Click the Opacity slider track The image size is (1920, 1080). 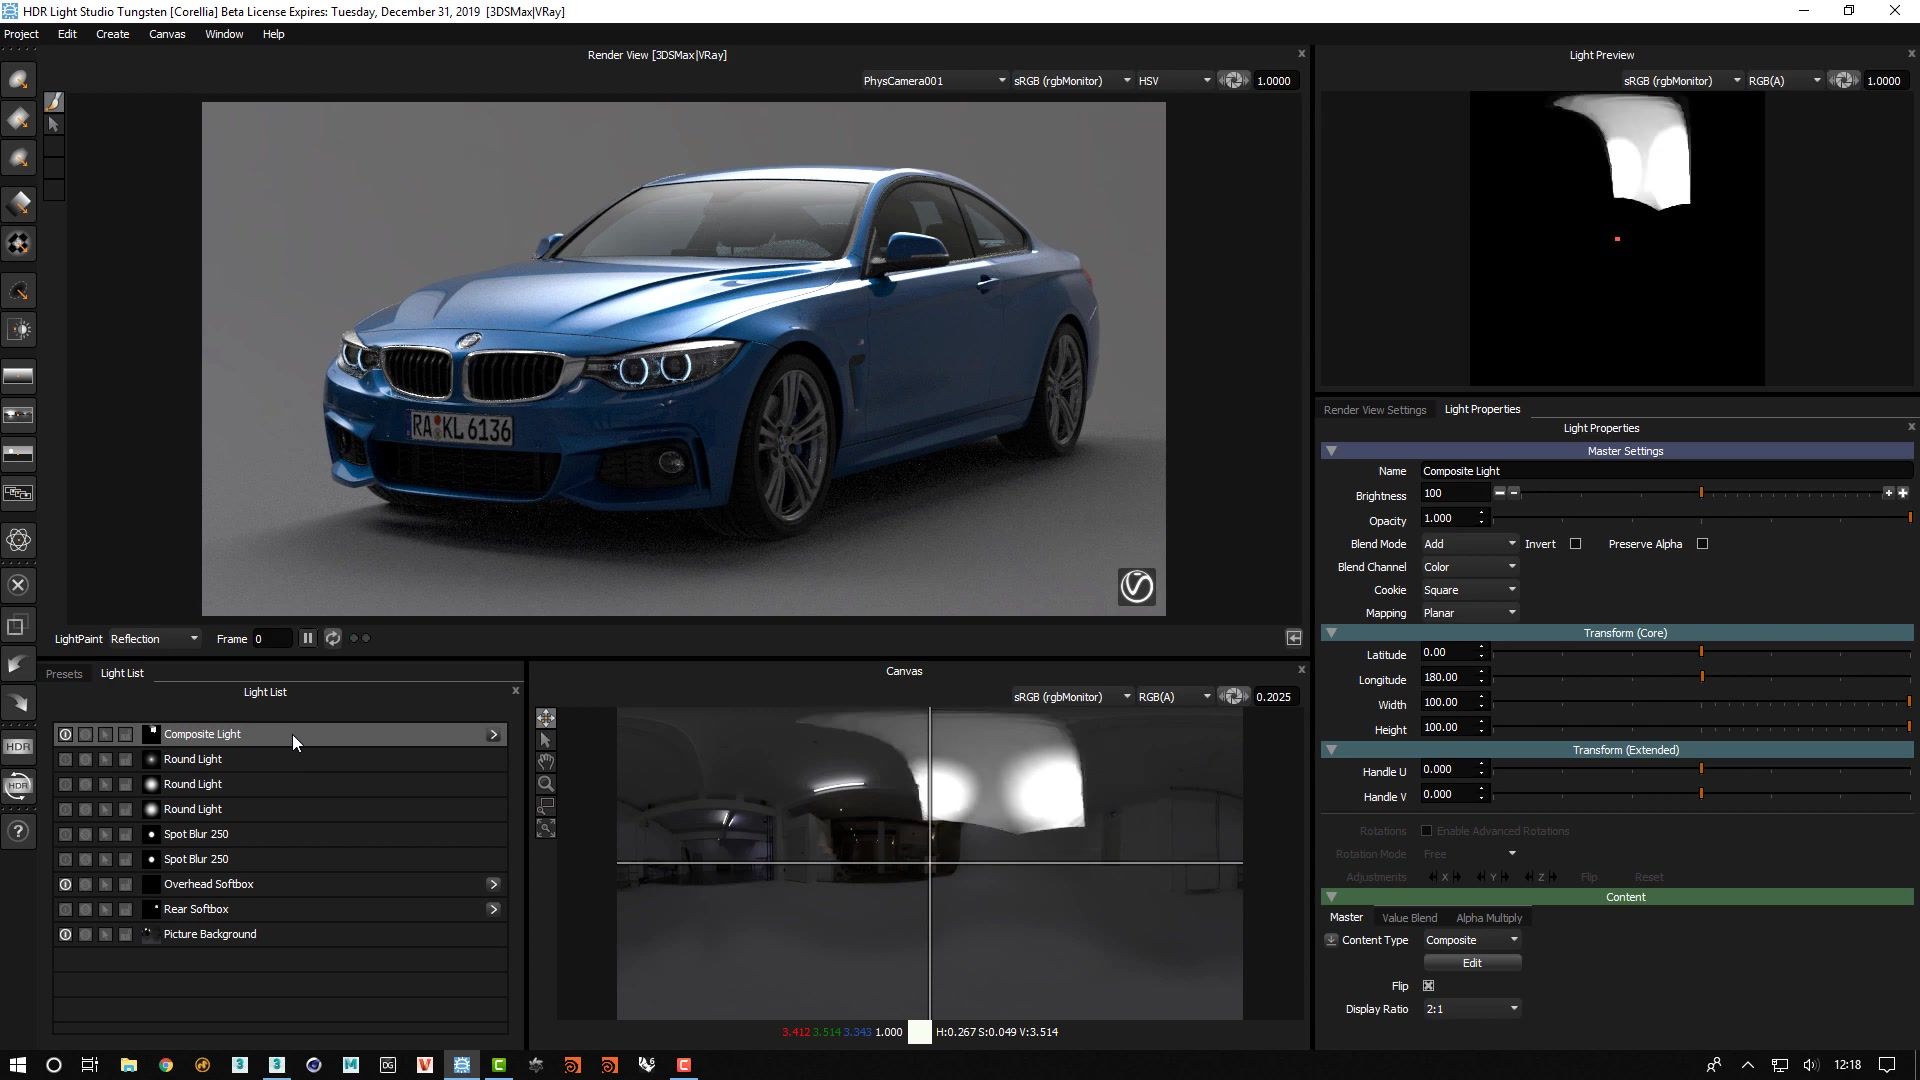(1702, 518)
